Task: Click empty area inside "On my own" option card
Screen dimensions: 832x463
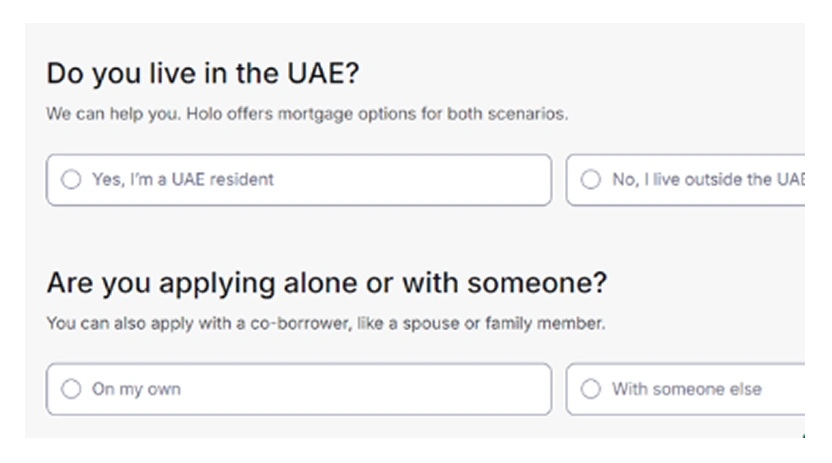Action: [380, 389]
